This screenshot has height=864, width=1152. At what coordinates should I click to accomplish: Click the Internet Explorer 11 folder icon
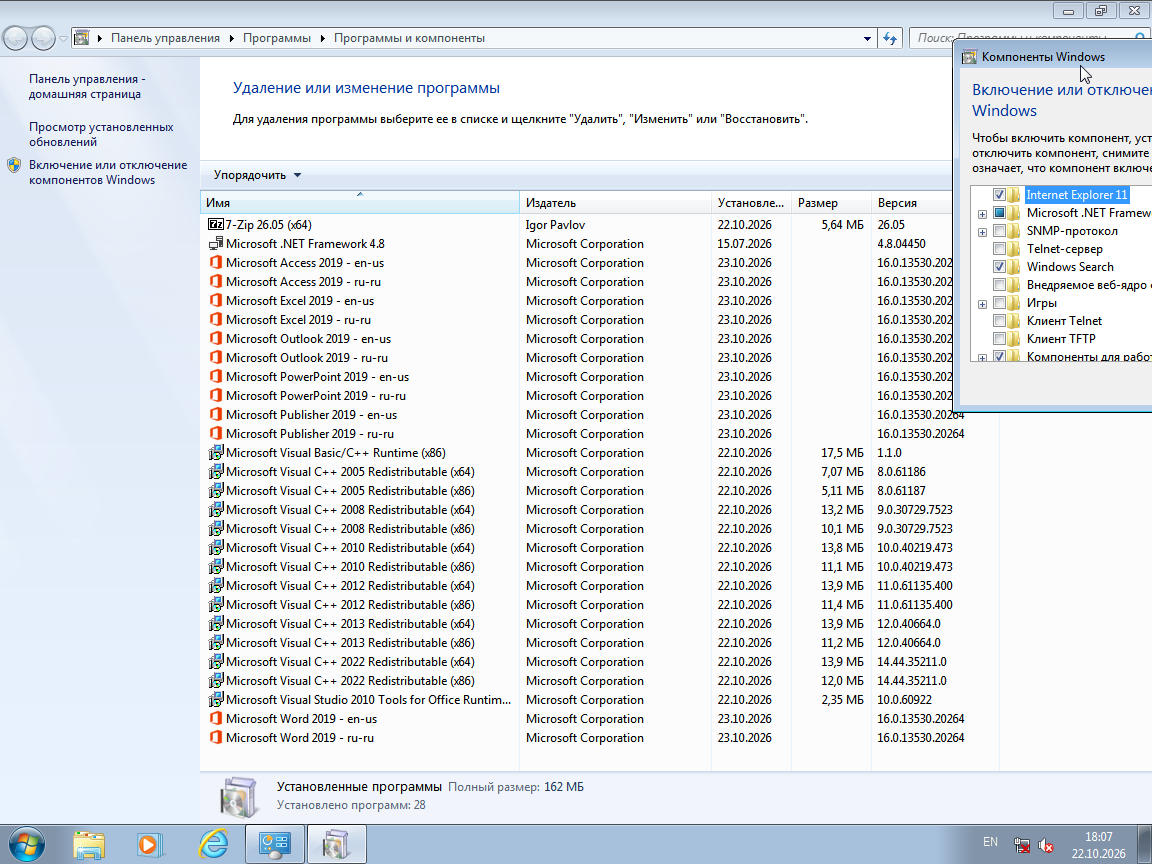tap(1015, 195)
